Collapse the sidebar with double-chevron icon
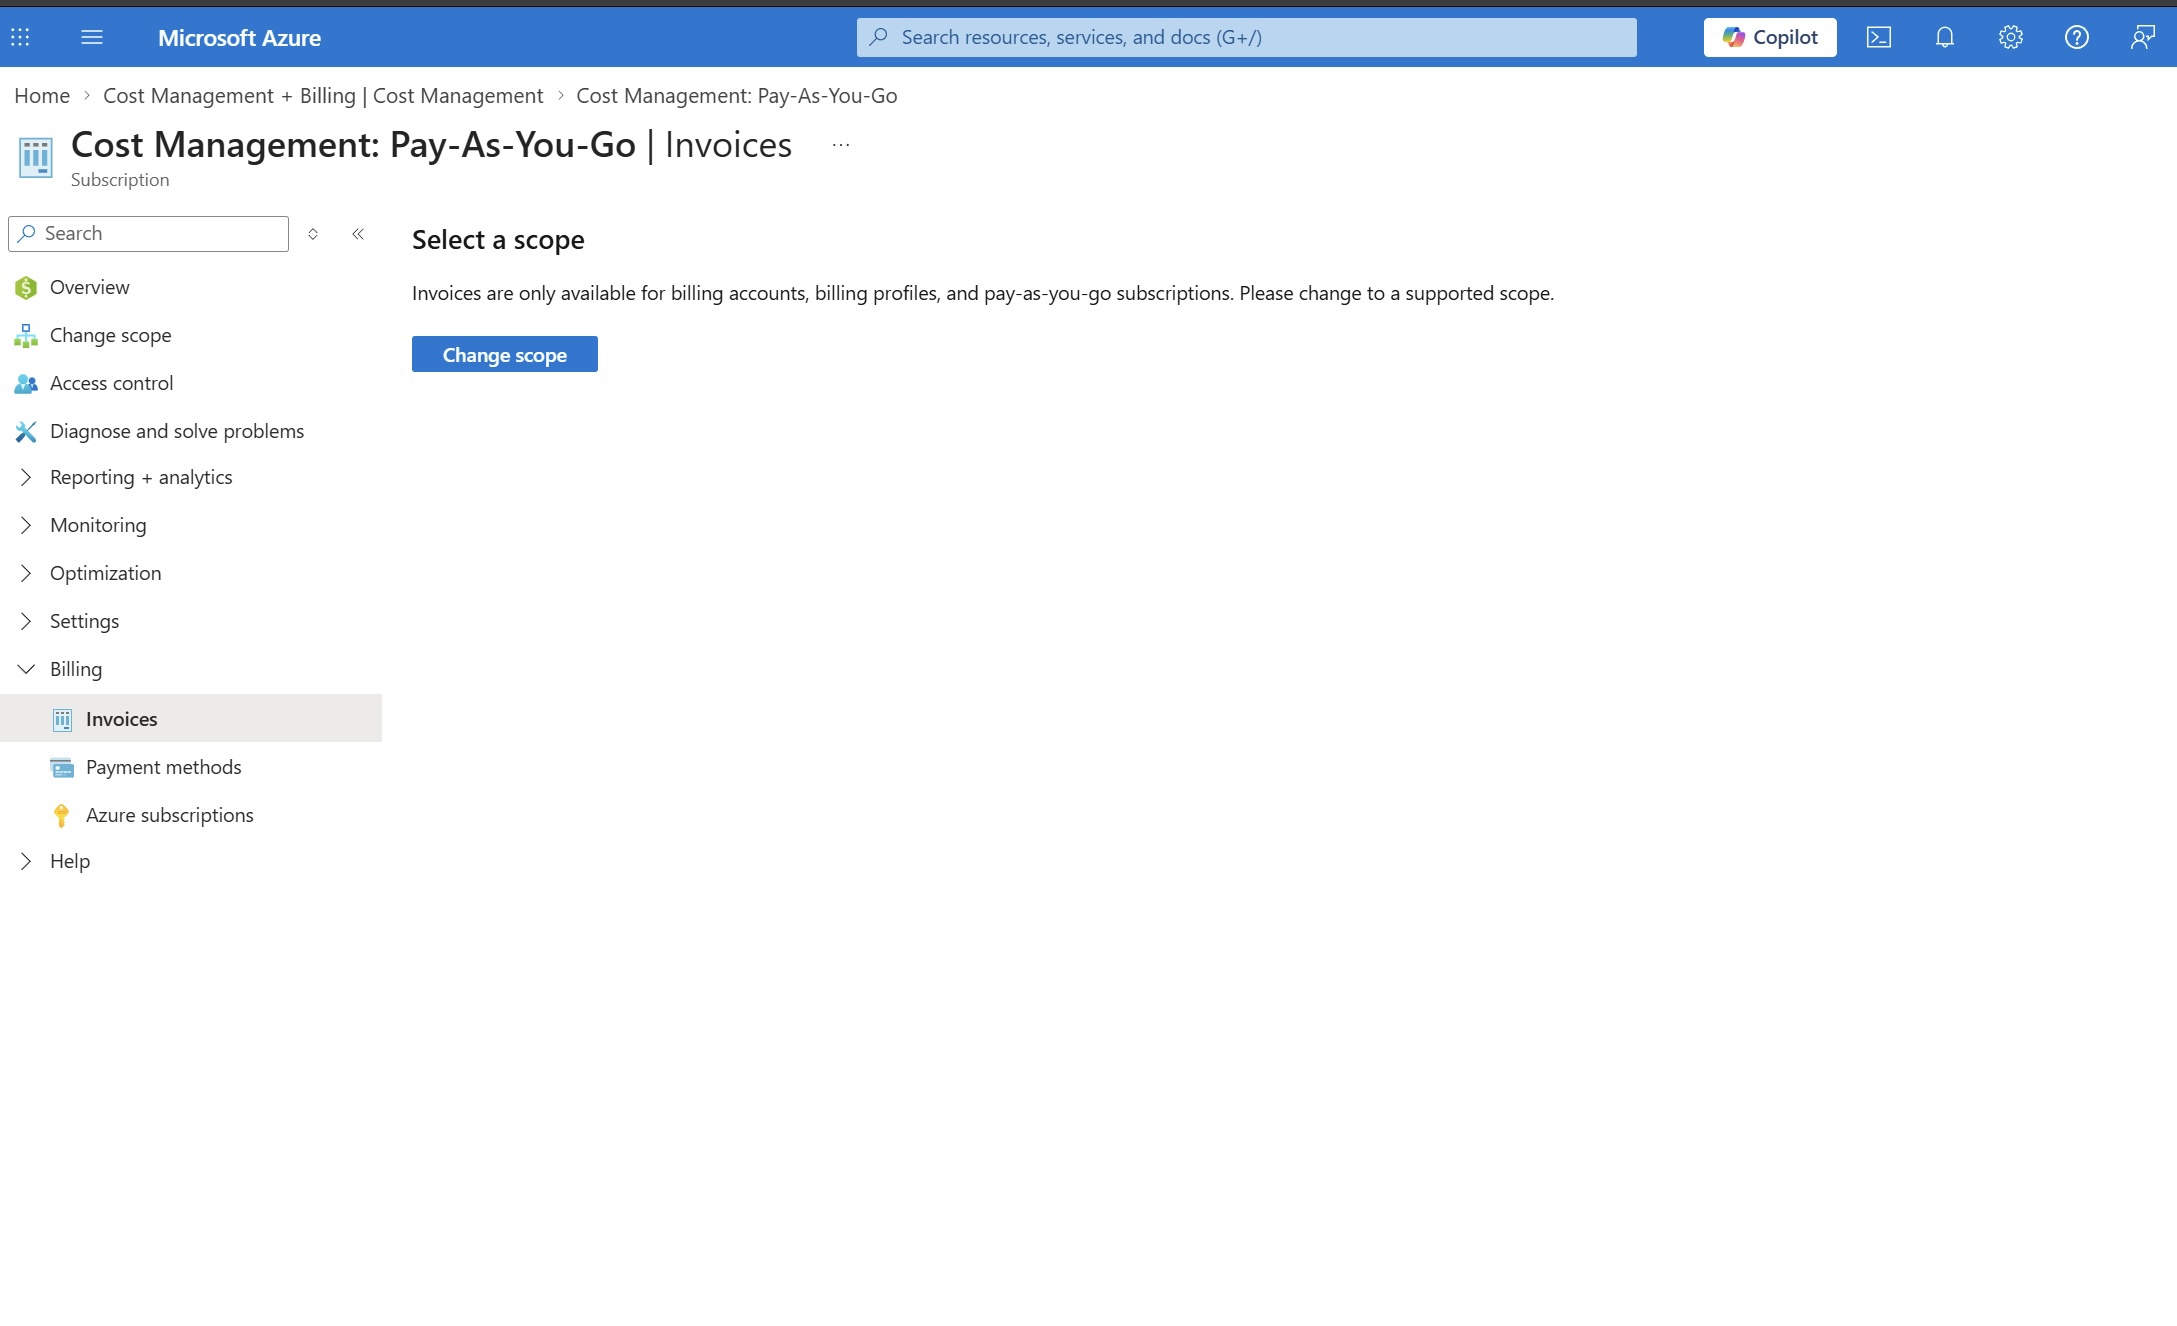Viewport: 2177px width, 1326px height. [x=358, y=233]
